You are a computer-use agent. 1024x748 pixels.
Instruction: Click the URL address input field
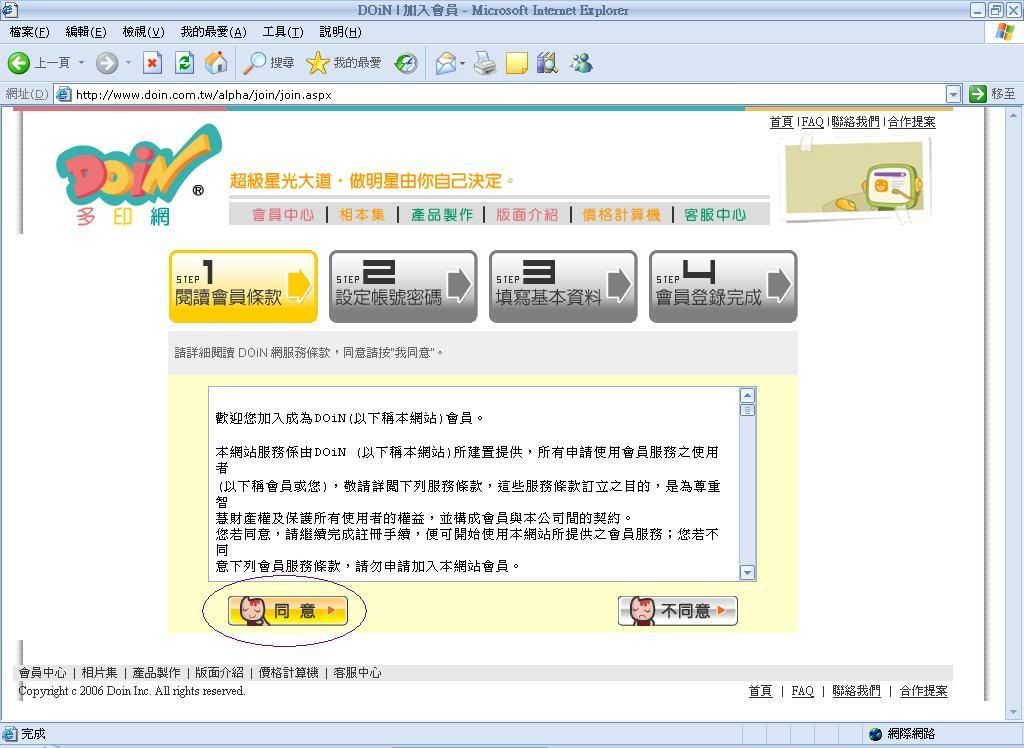500,94
